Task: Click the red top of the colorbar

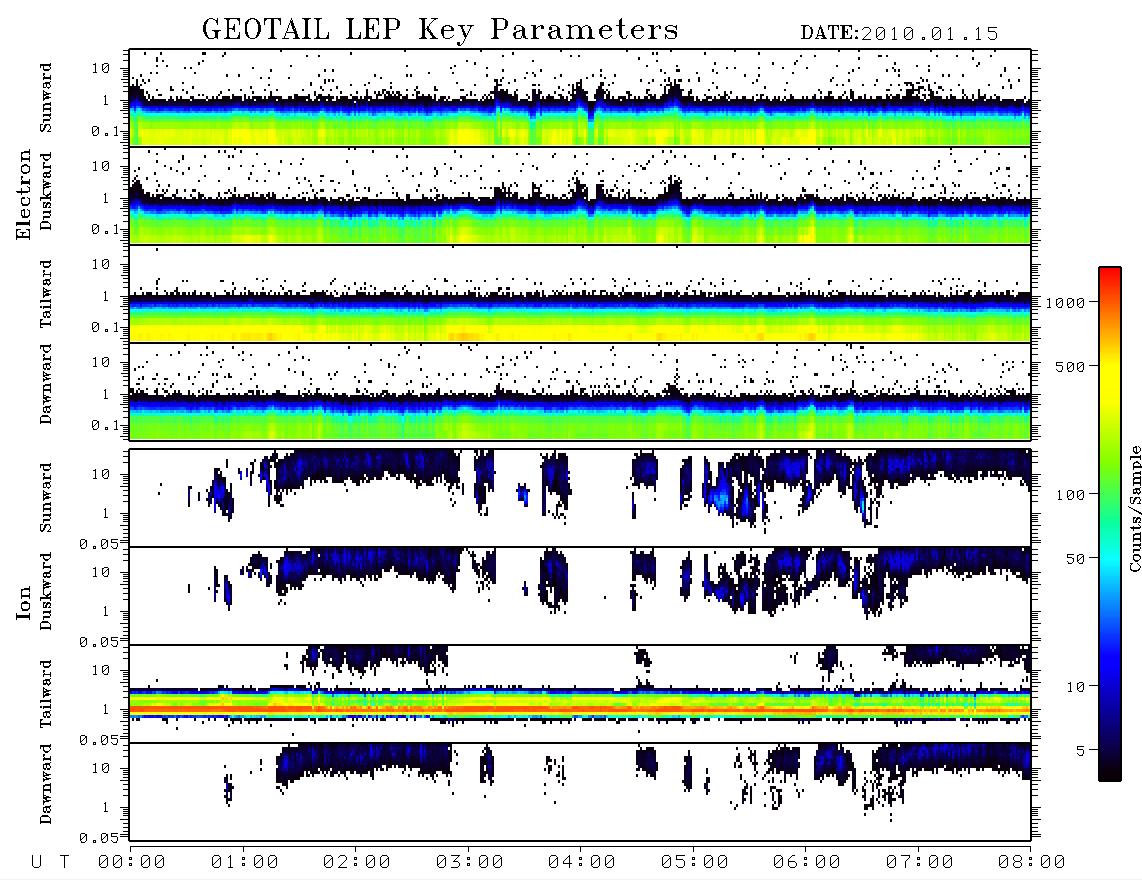Action: tap(1110, 275)
